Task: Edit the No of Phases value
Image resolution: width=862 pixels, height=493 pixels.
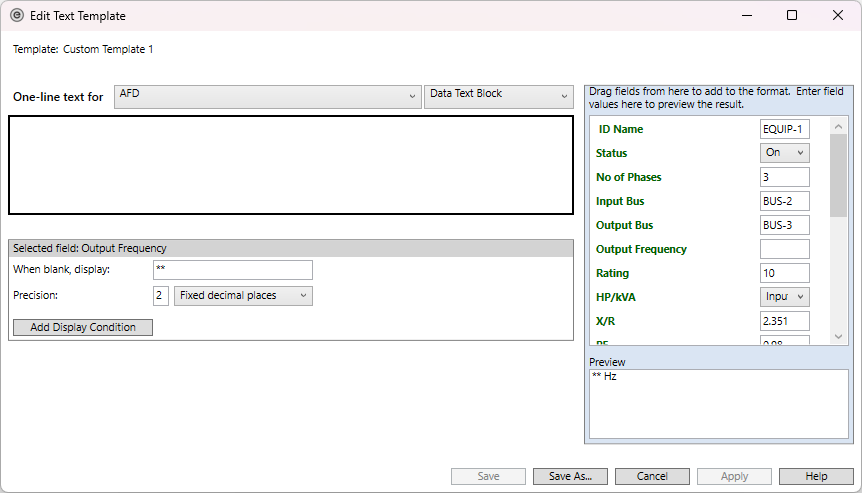Action: 784,177
